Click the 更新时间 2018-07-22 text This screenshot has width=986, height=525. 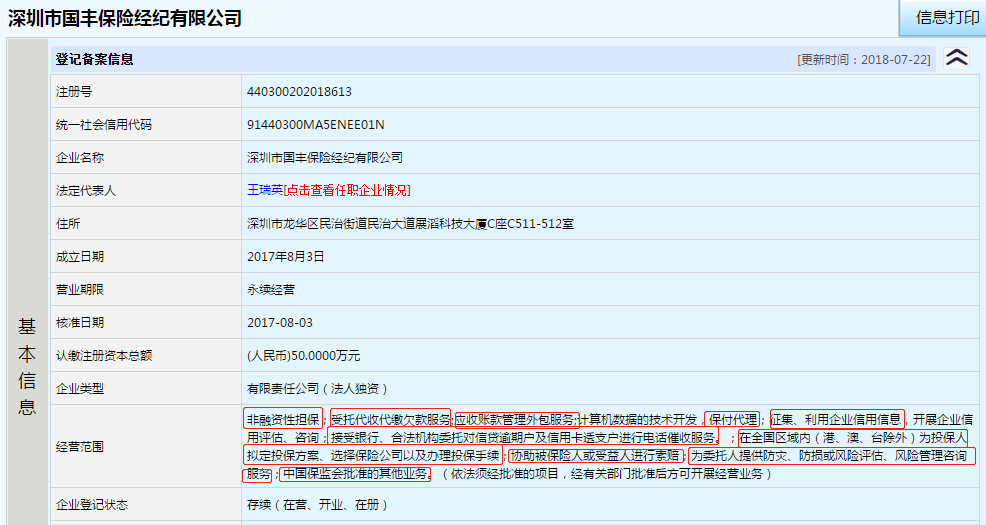tap(864, 60)
